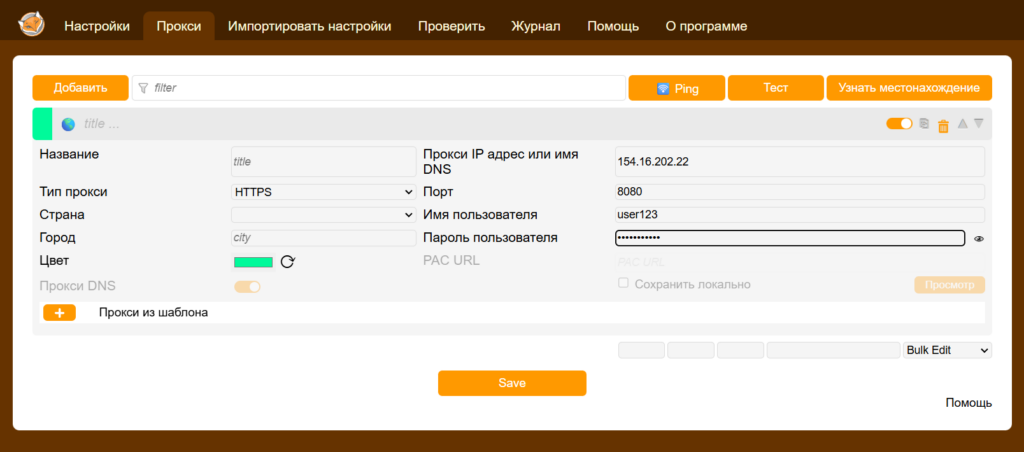Screen dimensions: 1024x452
Task: Click the Порт field with 8080
Action: tap(800, 192)
